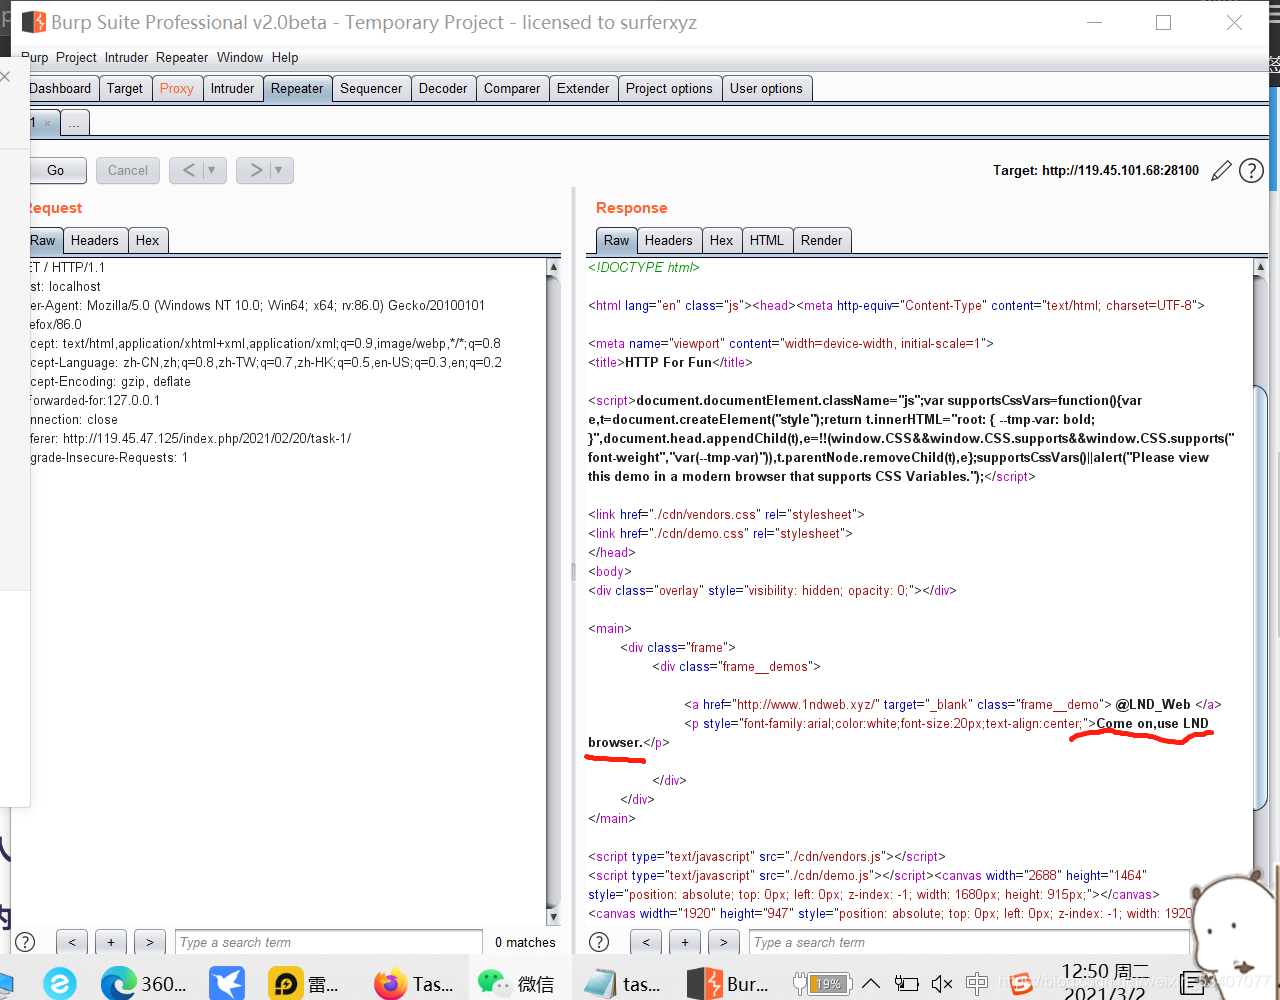Open the Firefox taskbar item

pos(413,983)
